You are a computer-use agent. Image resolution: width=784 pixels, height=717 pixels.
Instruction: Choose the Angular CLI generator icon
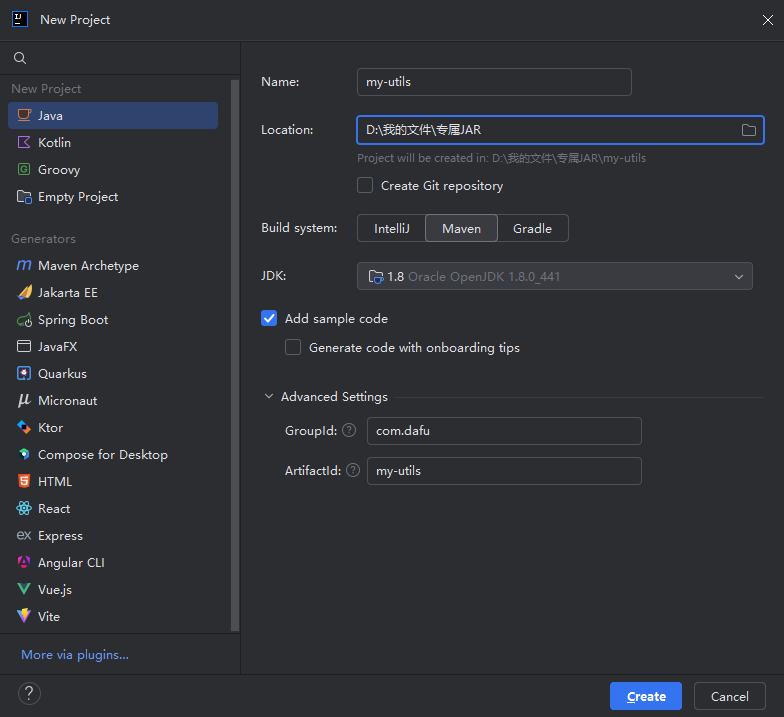[24, 562]
